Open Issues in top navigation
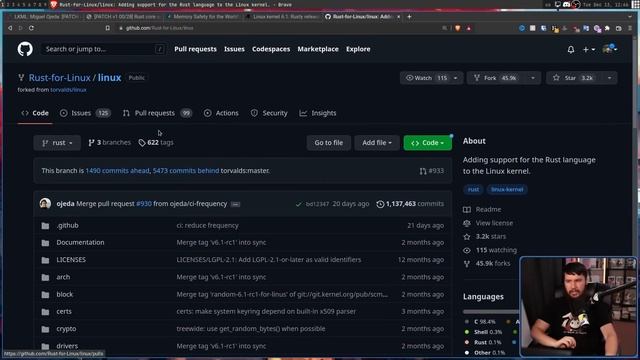 (x=234, y=49)
